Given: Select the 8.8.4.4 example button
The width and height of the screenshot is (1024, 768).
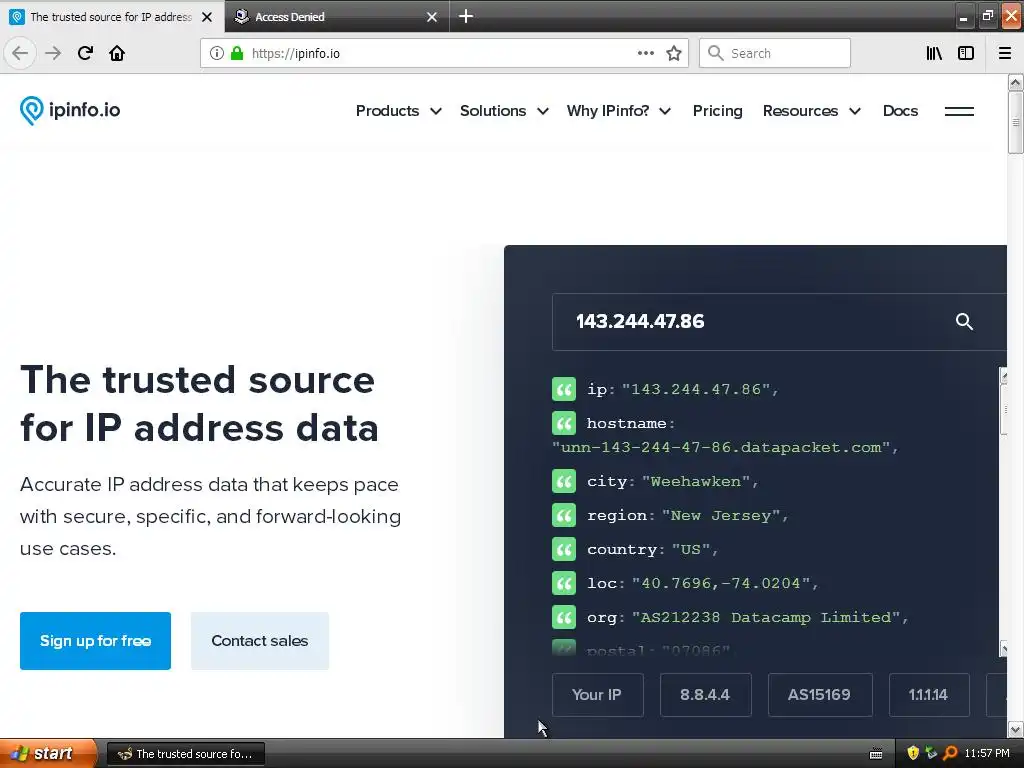Looking at the screenshot, I should [x=705, y=695].
